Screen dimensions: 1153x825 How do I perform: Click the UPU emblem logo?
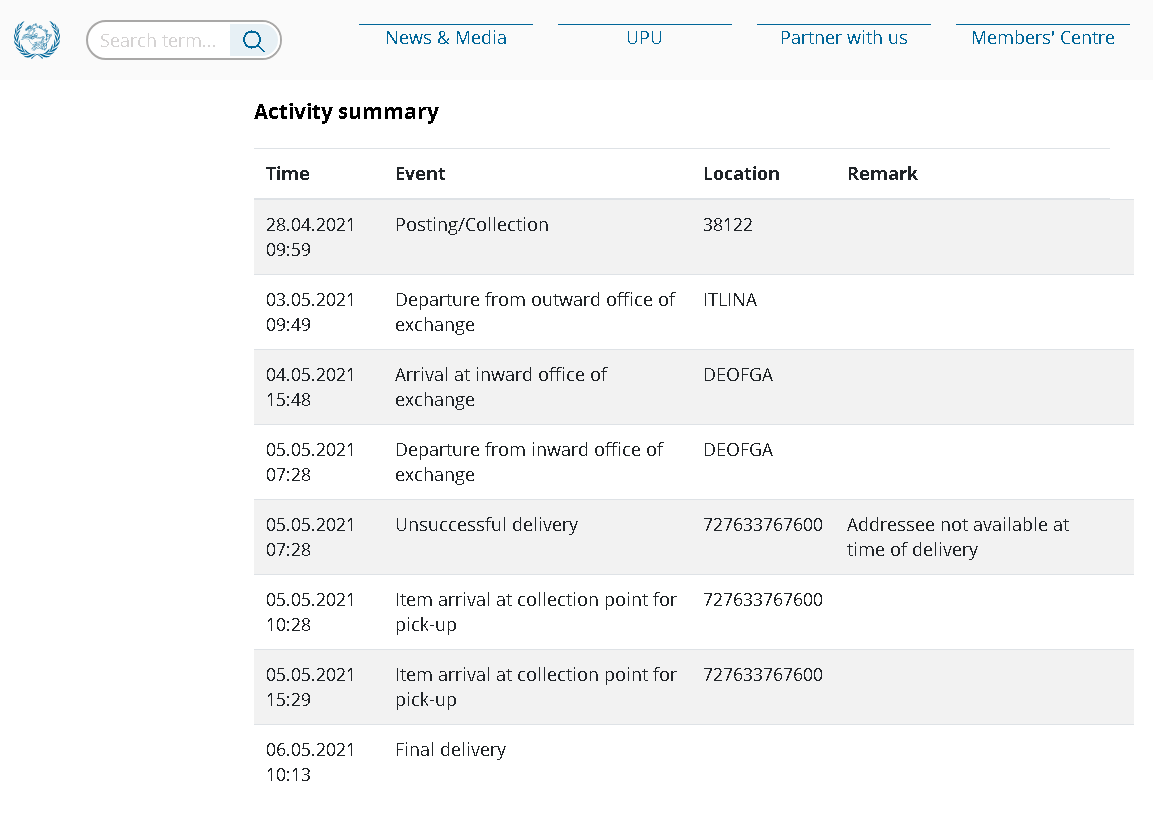[x=37, y=40]
